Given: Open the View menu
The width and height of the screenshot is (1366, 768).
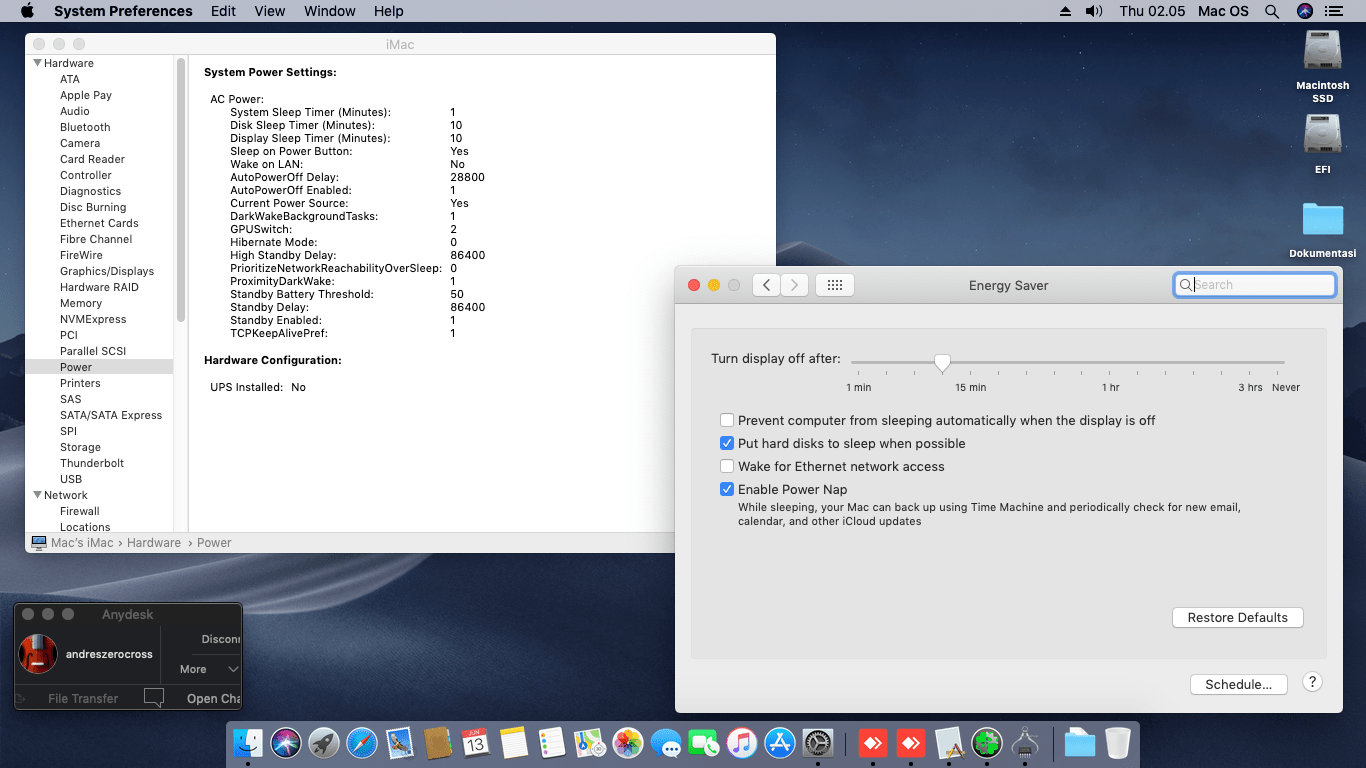Looking at the screenshot, I should (x=270, y=11).
